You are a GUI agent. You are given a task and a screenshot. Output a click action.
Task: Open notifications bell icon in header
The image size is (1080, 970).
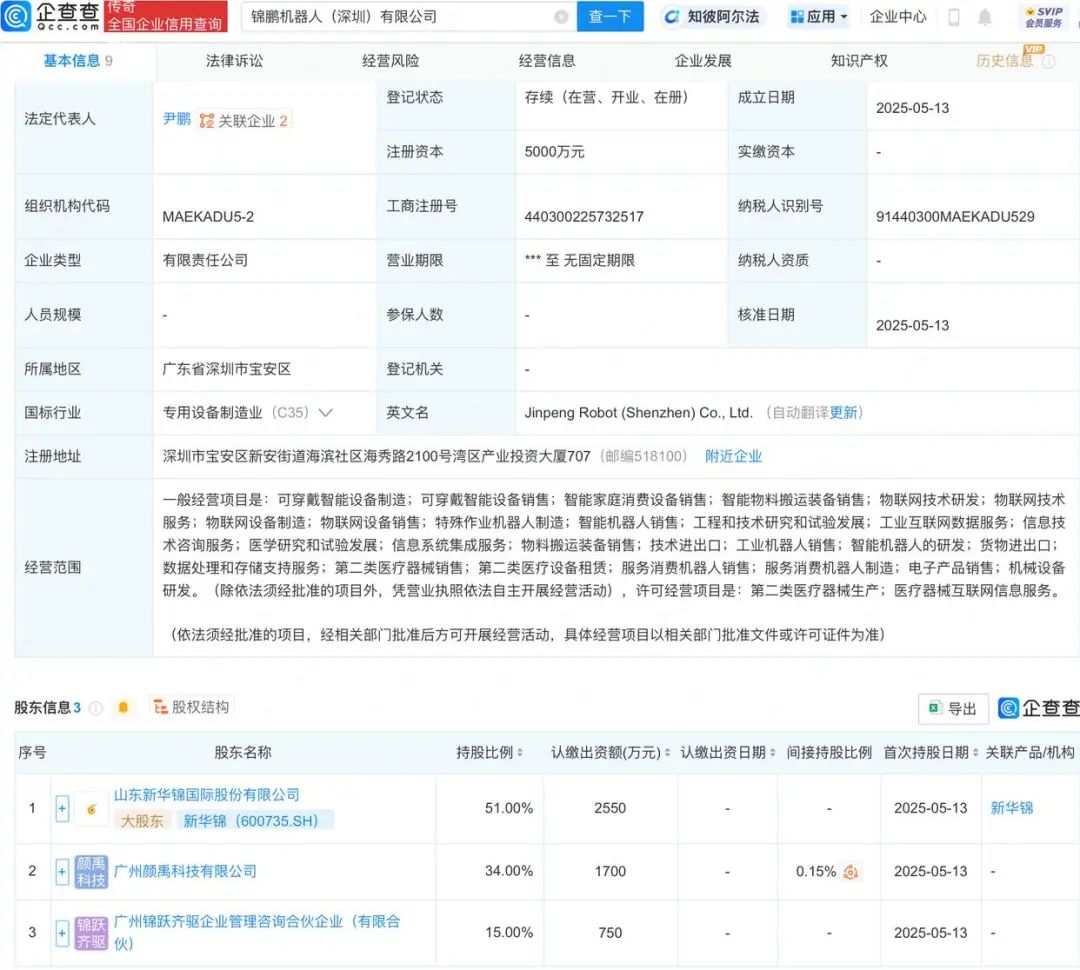[985, 17]
